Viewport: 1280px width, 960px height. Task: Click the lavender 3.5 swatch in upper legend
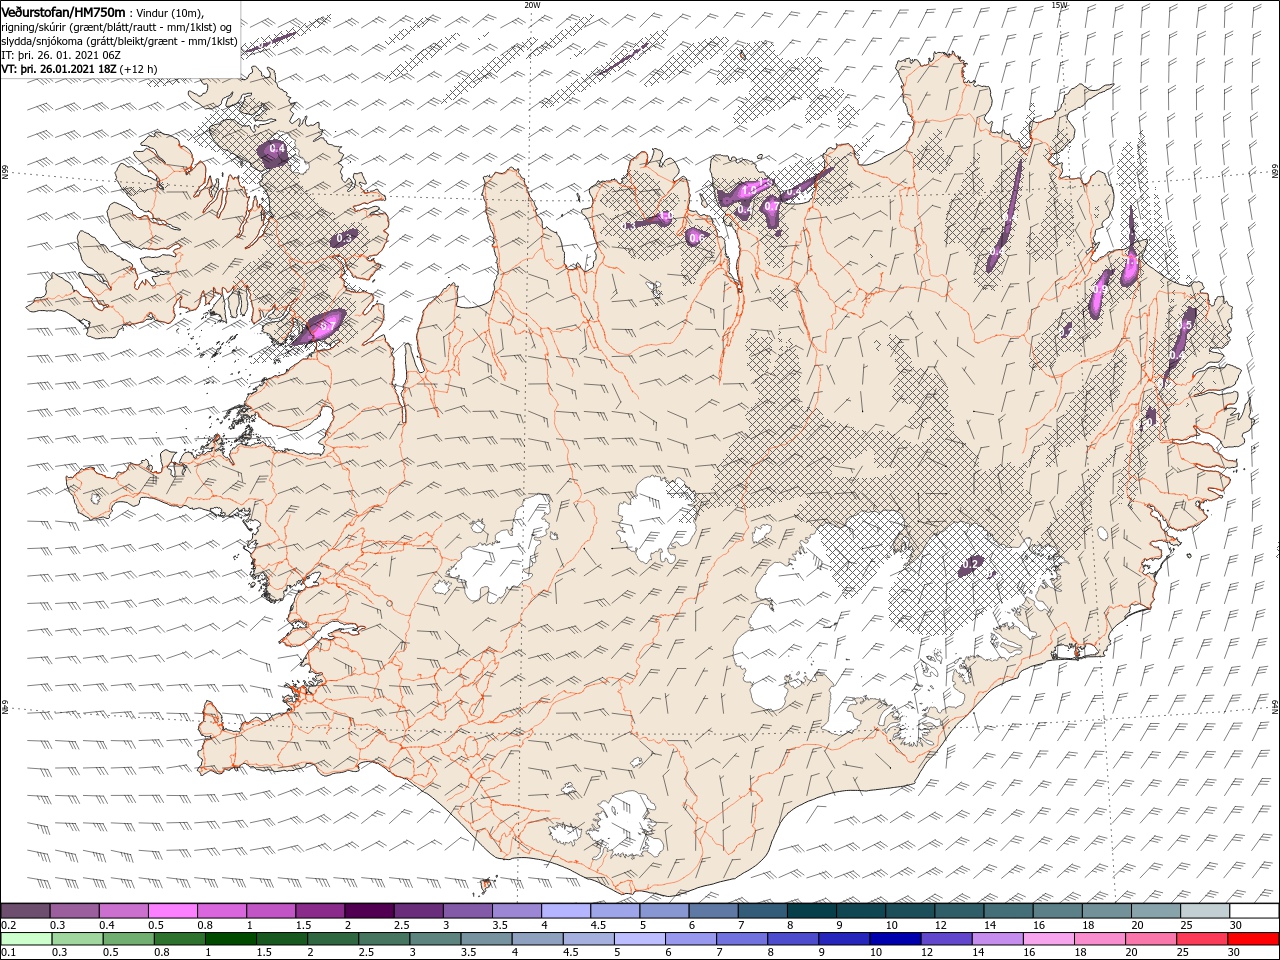click(516, 911)
